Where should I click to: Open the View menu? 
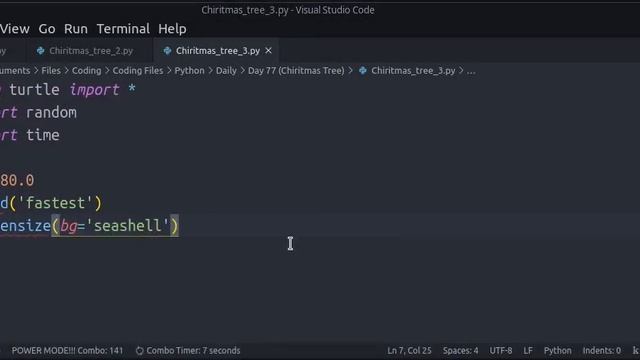click(15, 29)
